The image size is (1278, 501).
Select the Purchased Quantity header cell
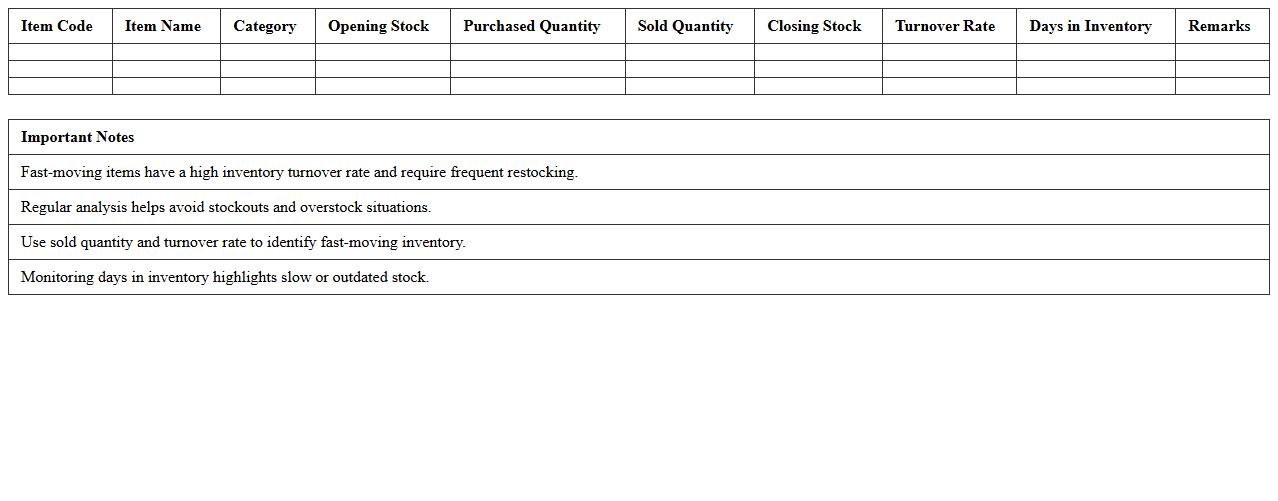(532, 26)
